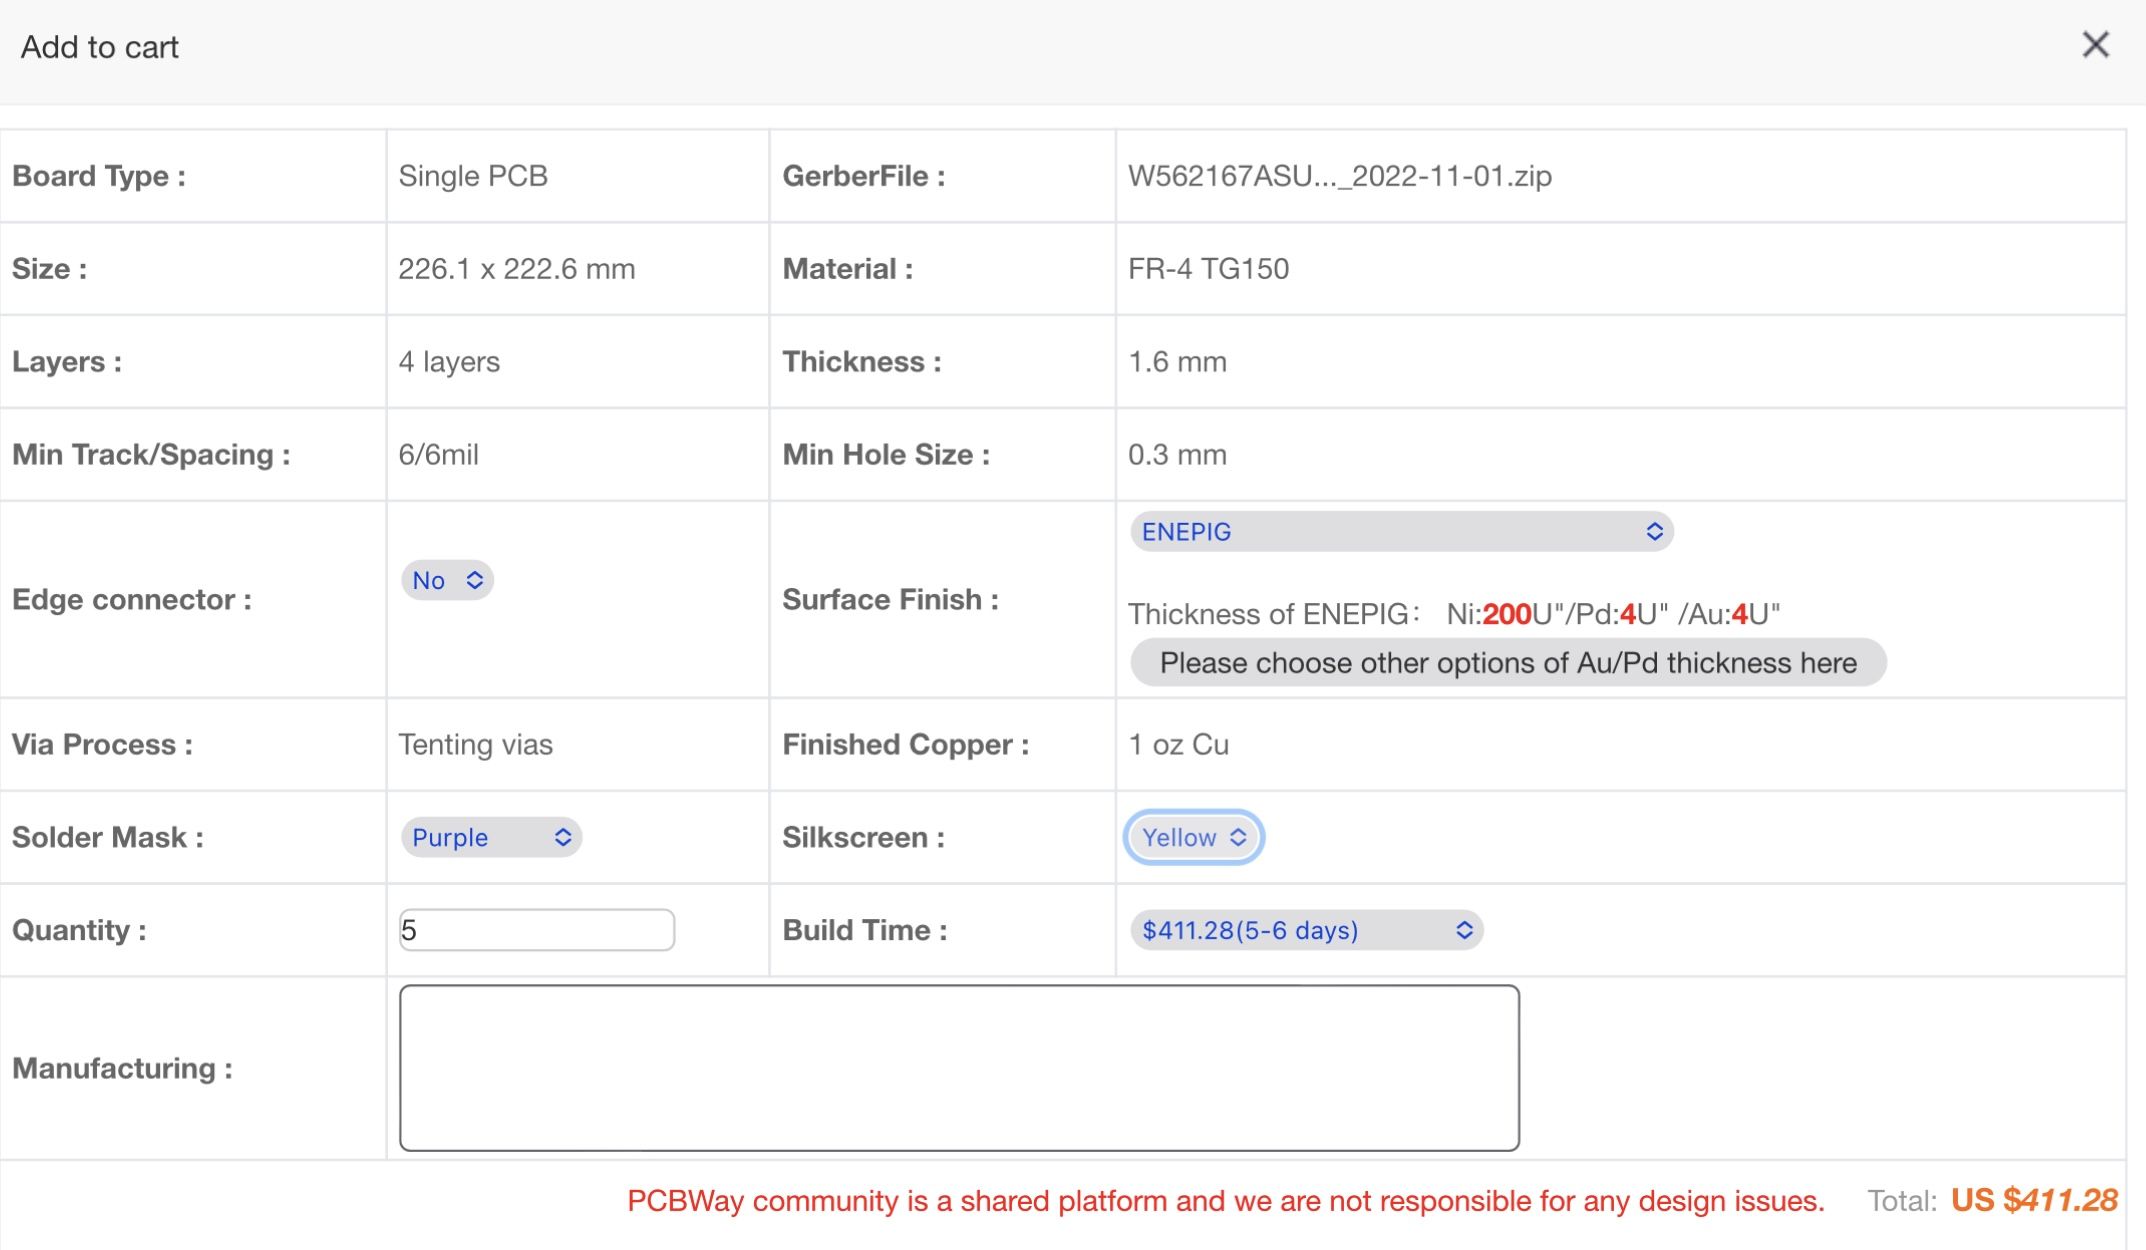
Task: Click chevron arrows on Edge connector selector
Action: (x=475, y=580)
